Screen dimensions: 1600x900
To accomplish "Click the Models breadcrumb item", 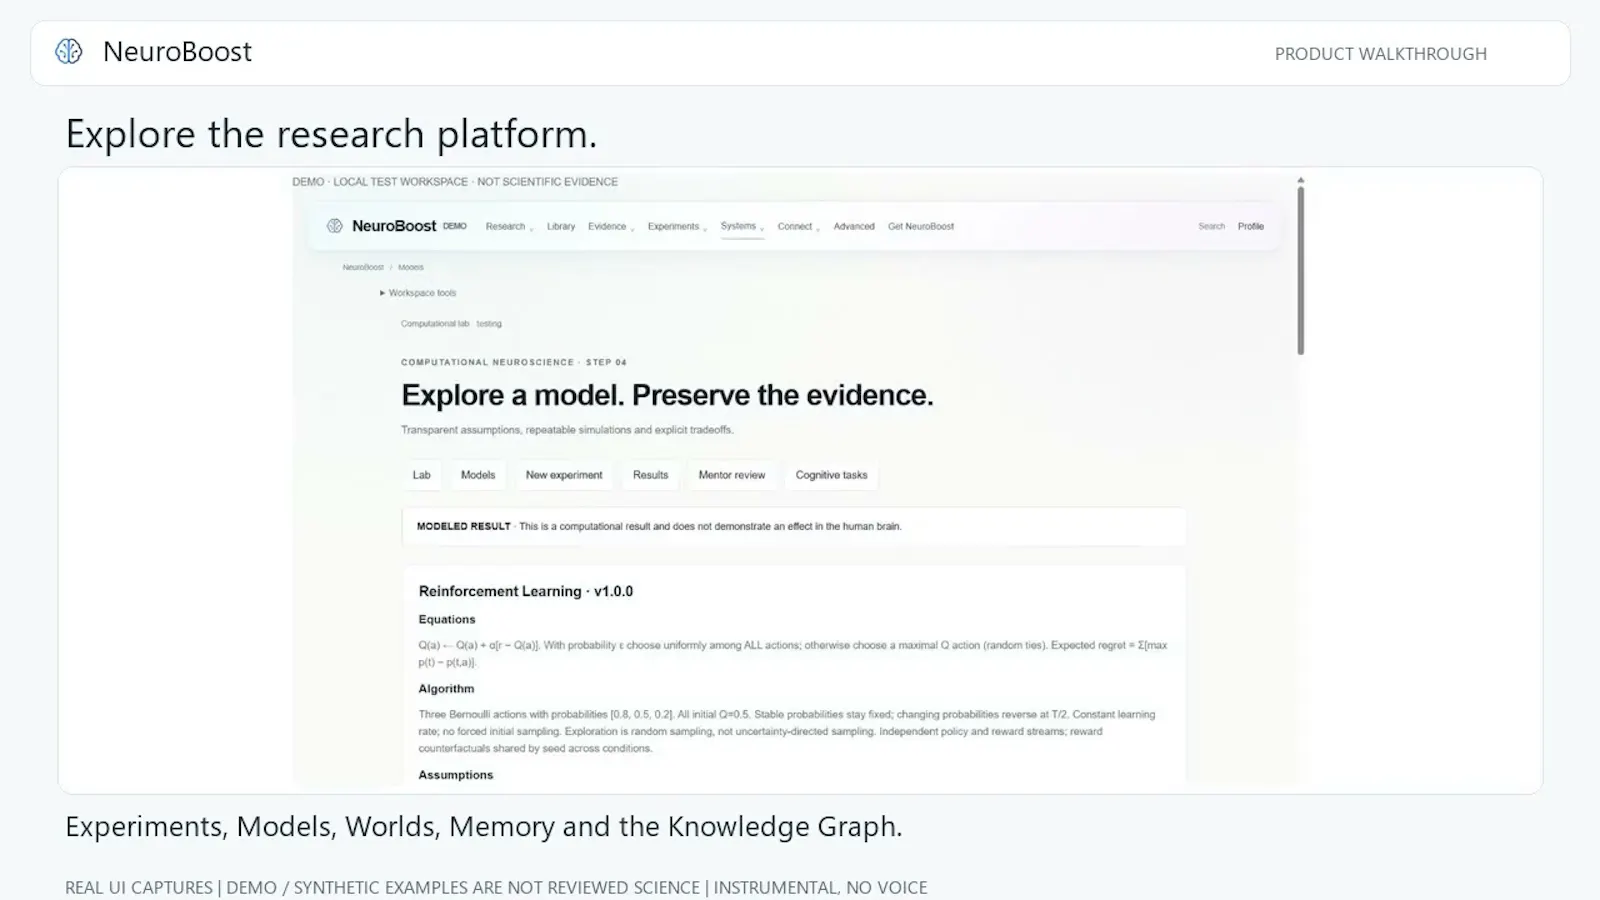I will 411,268.
